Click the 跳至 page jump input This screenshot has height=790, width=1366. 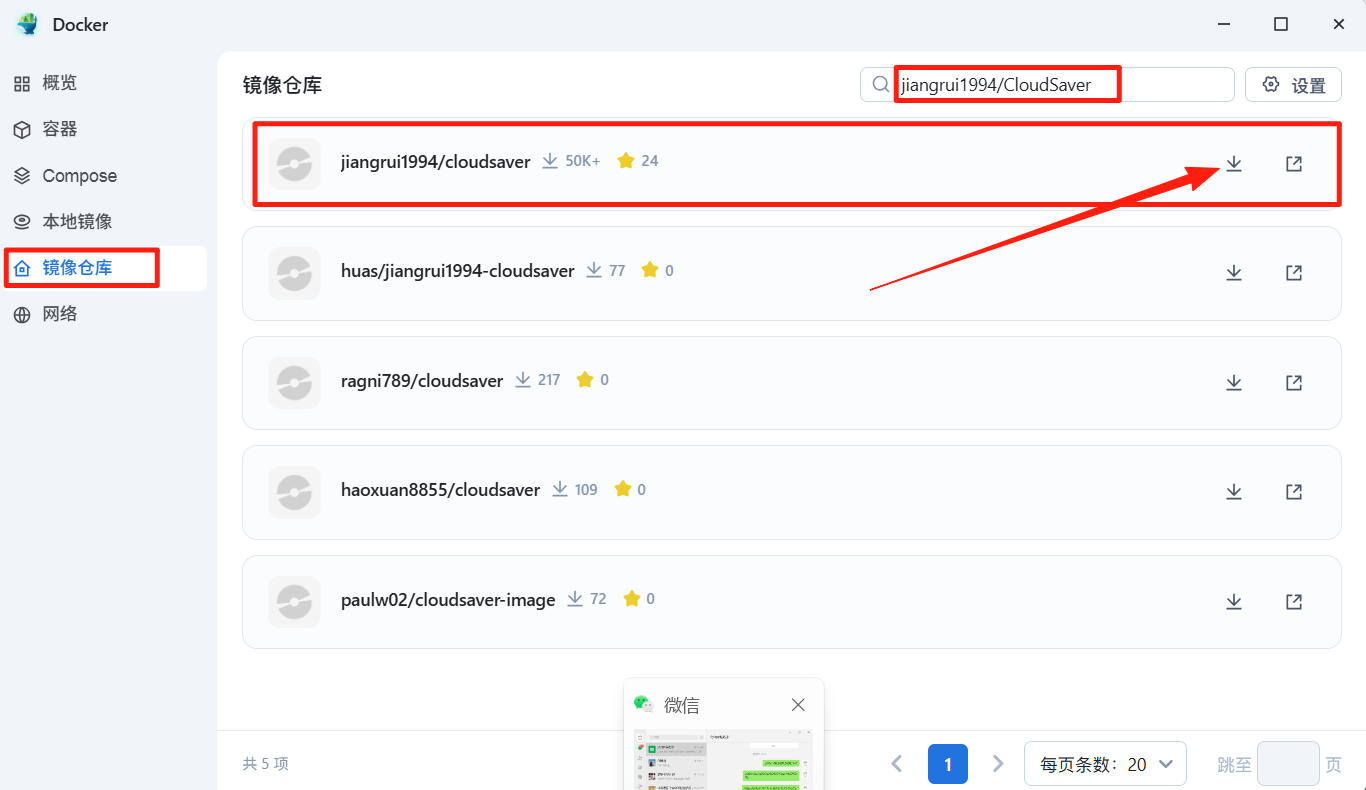[x=1288, y=764]
